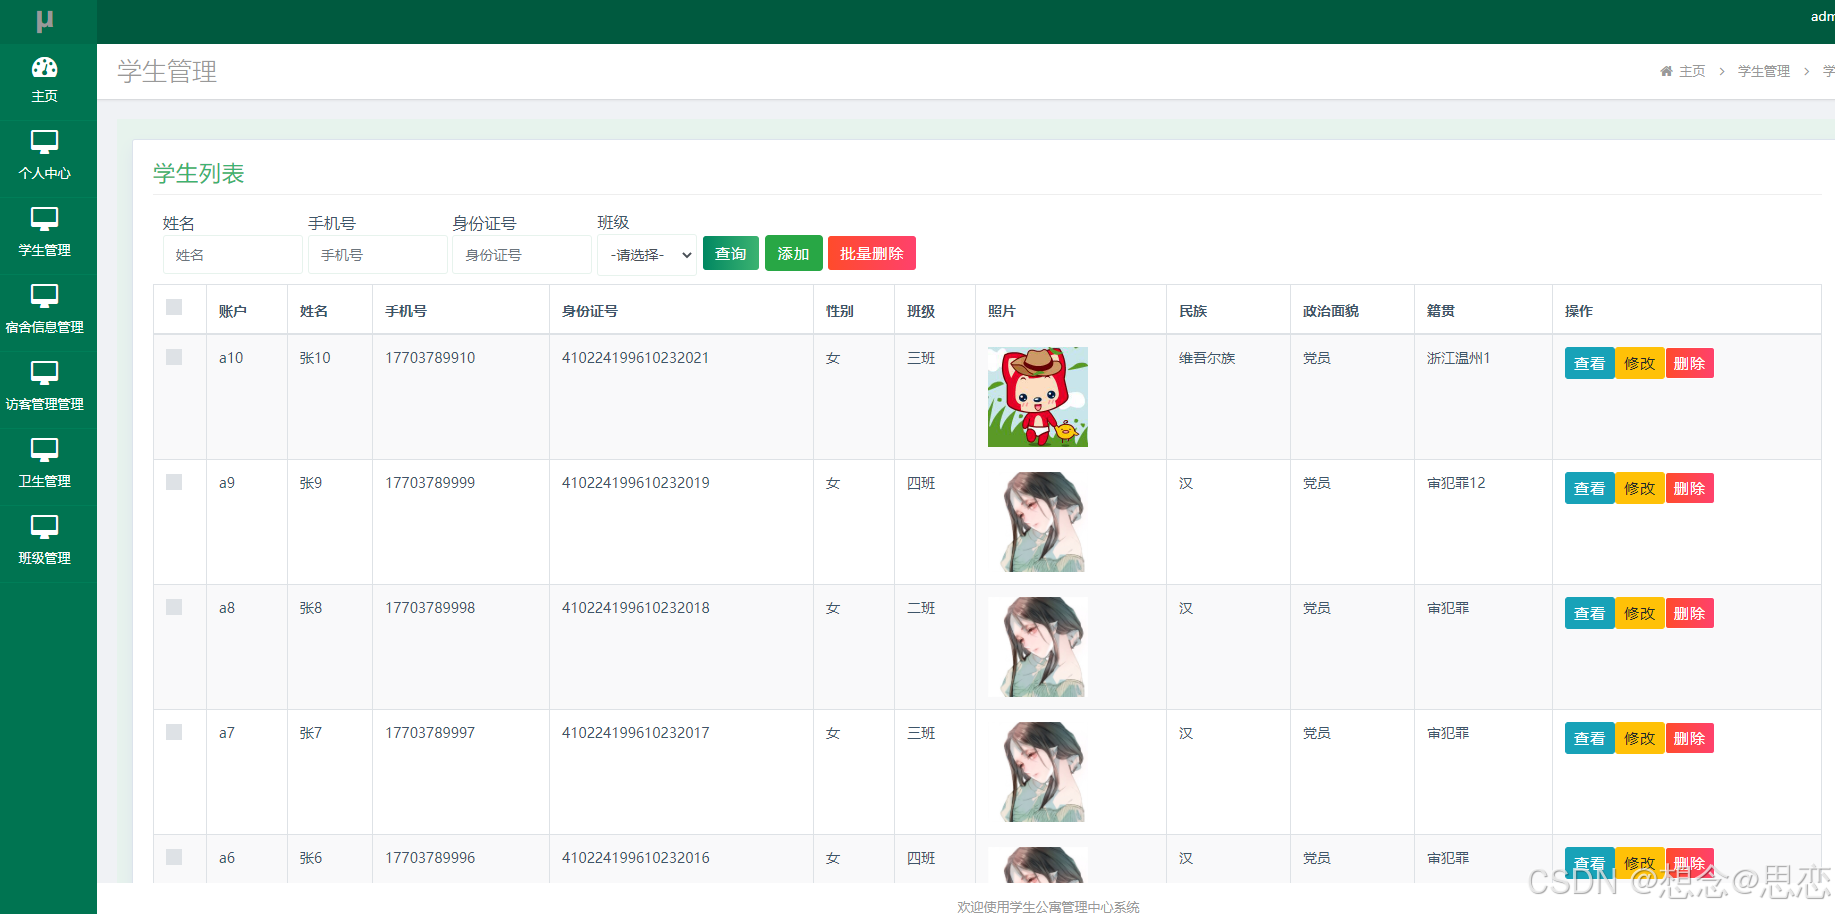Click the 查询 search button
1835x914 pixels.
(731, 253)
